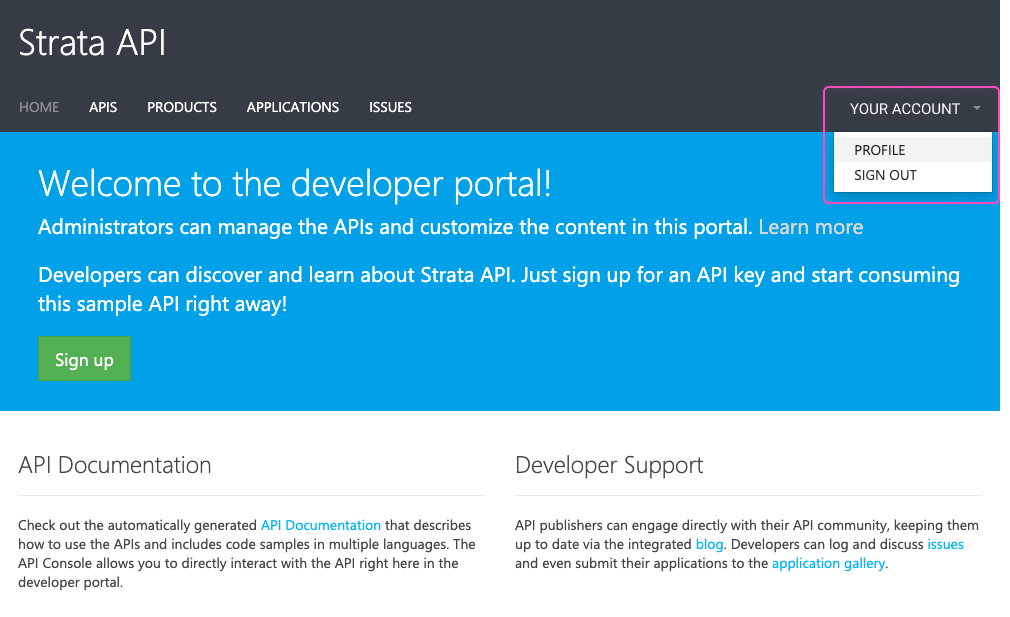This screenshot has height=617, width=1010.
Task: Click the Developer Support section heading
Action: [608, 465]
